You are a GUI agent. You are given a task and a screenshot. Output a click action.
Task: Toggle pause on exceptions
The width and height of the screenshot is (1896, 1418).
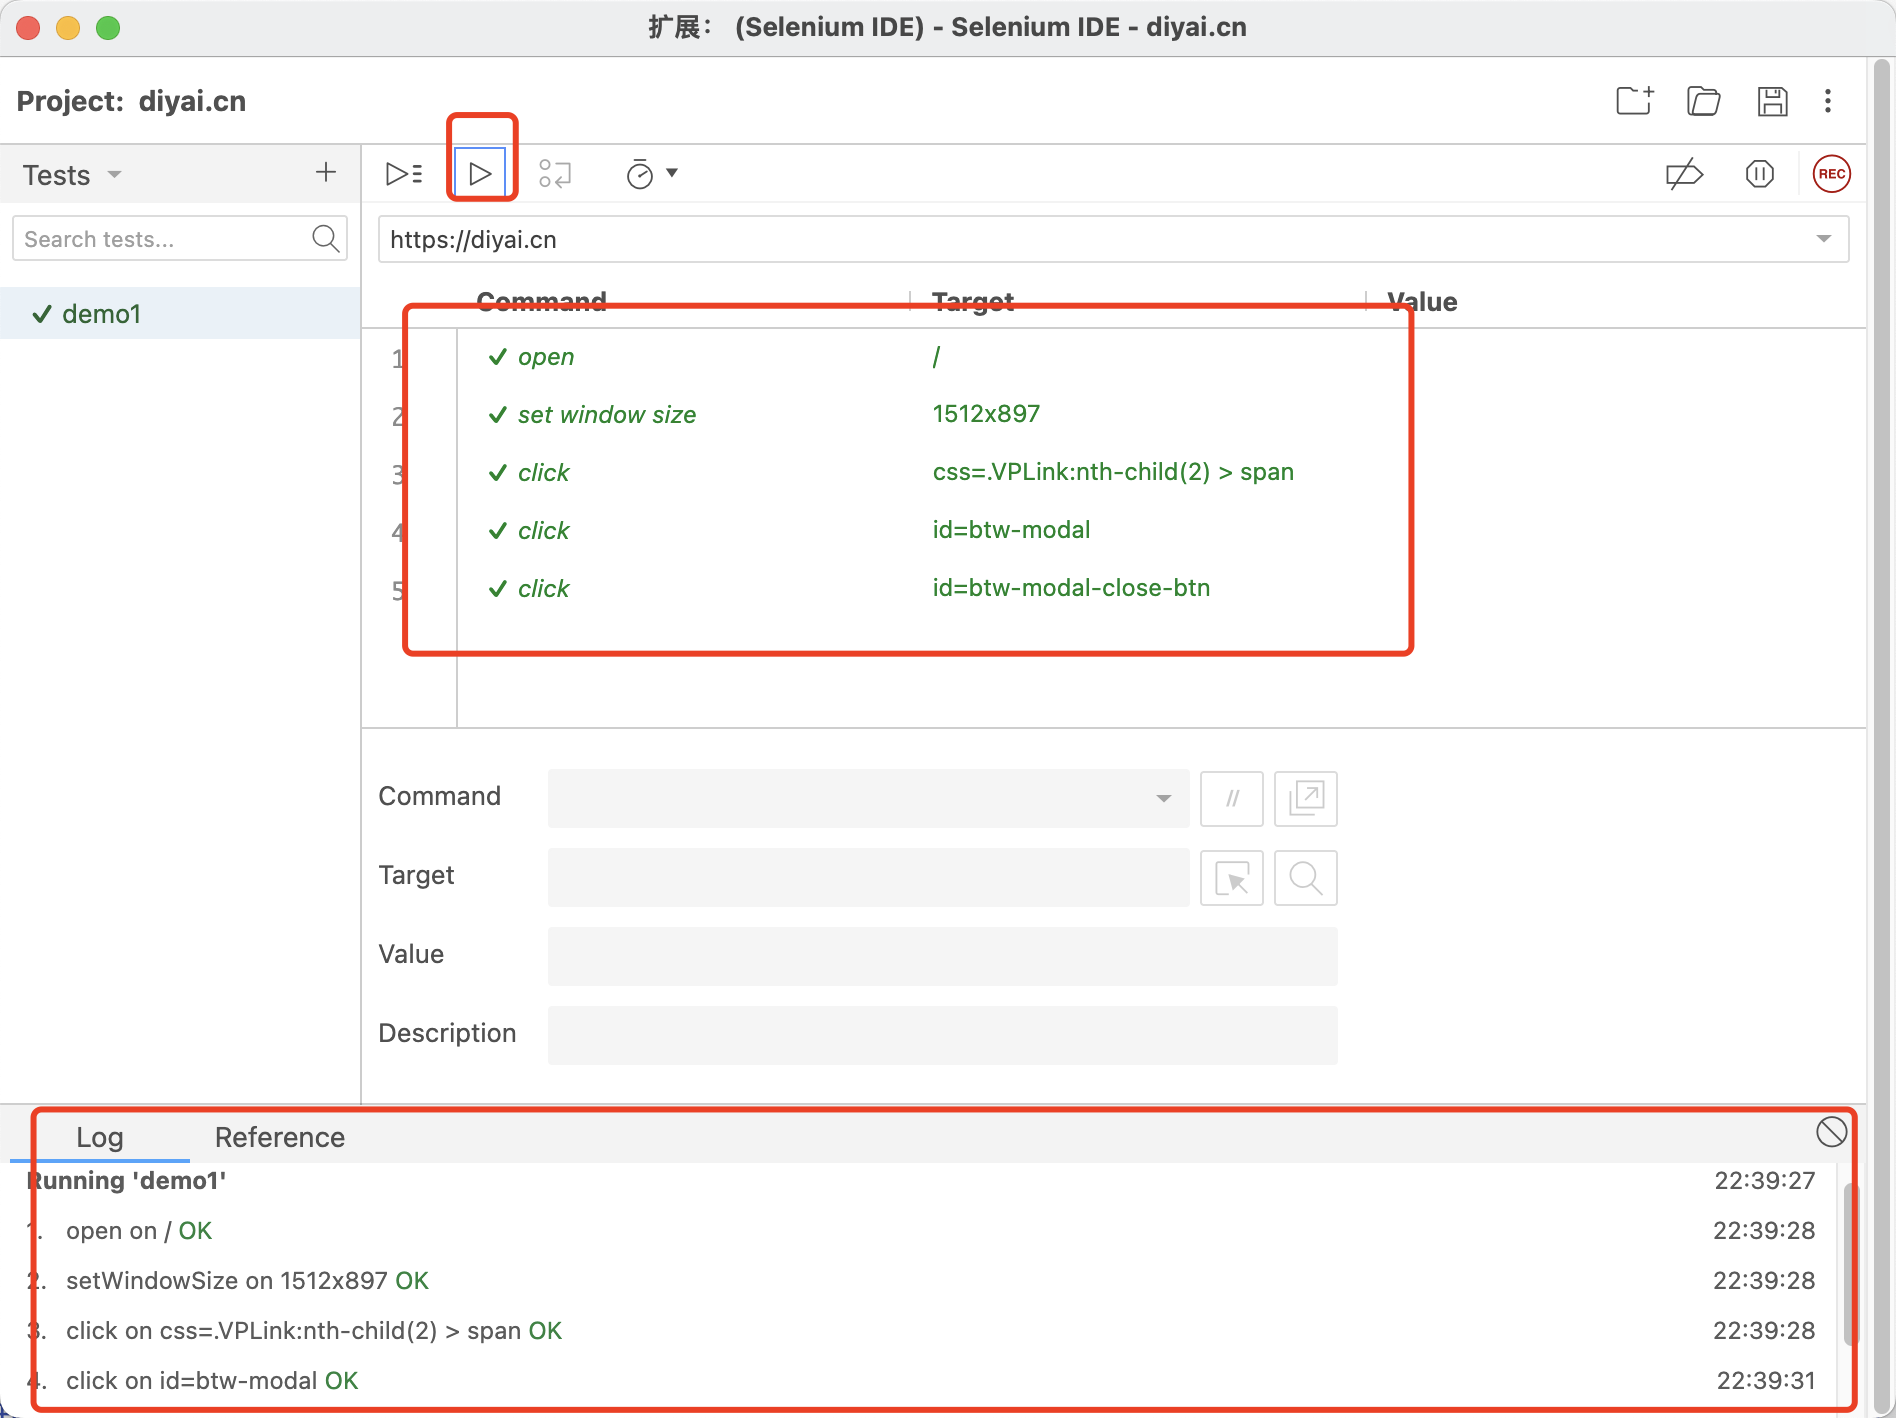pos(1759,174)
